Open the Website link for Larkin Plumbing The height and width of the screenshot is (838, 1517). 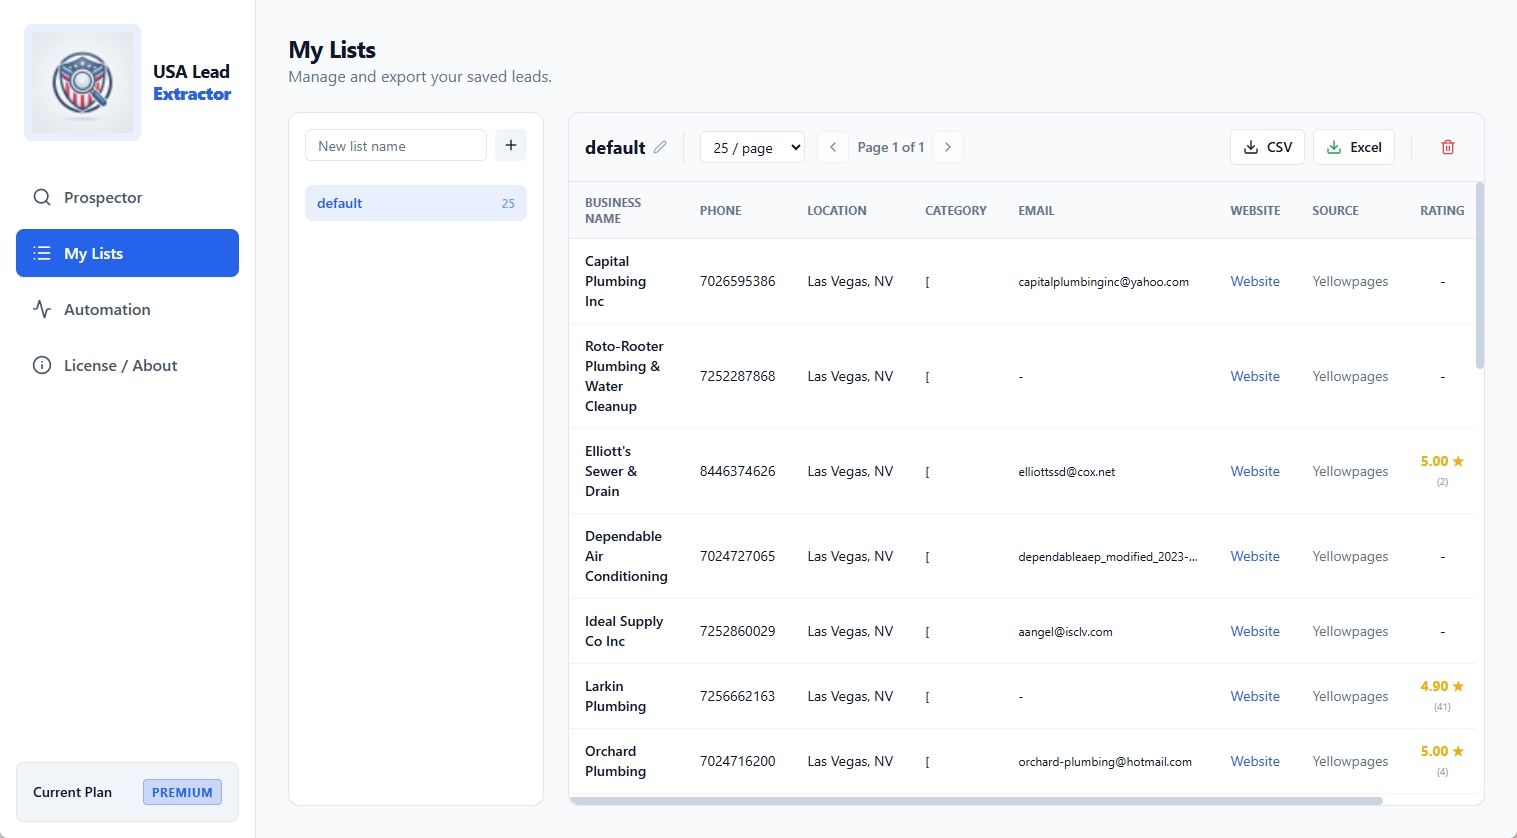[1254, 696]
